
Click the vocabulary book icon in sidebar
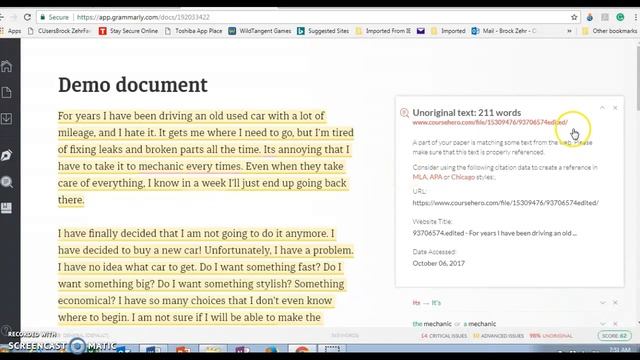click(7, 208)
